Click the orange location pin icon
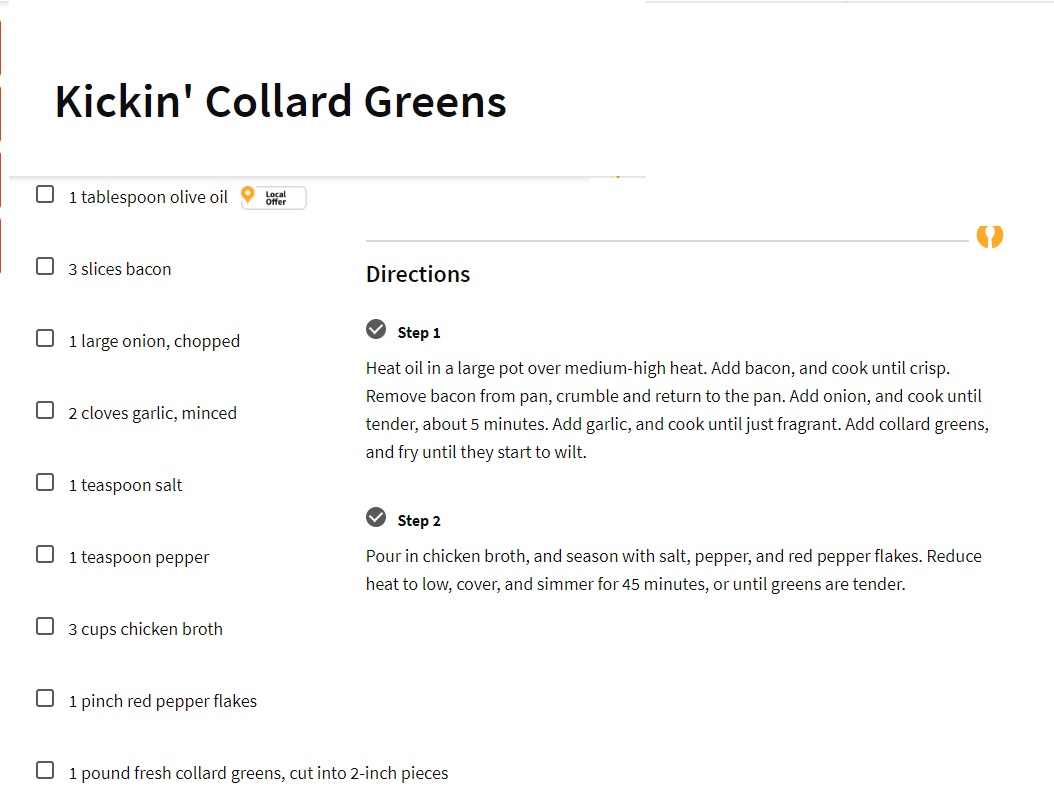1054x808 pixels. 247,195
